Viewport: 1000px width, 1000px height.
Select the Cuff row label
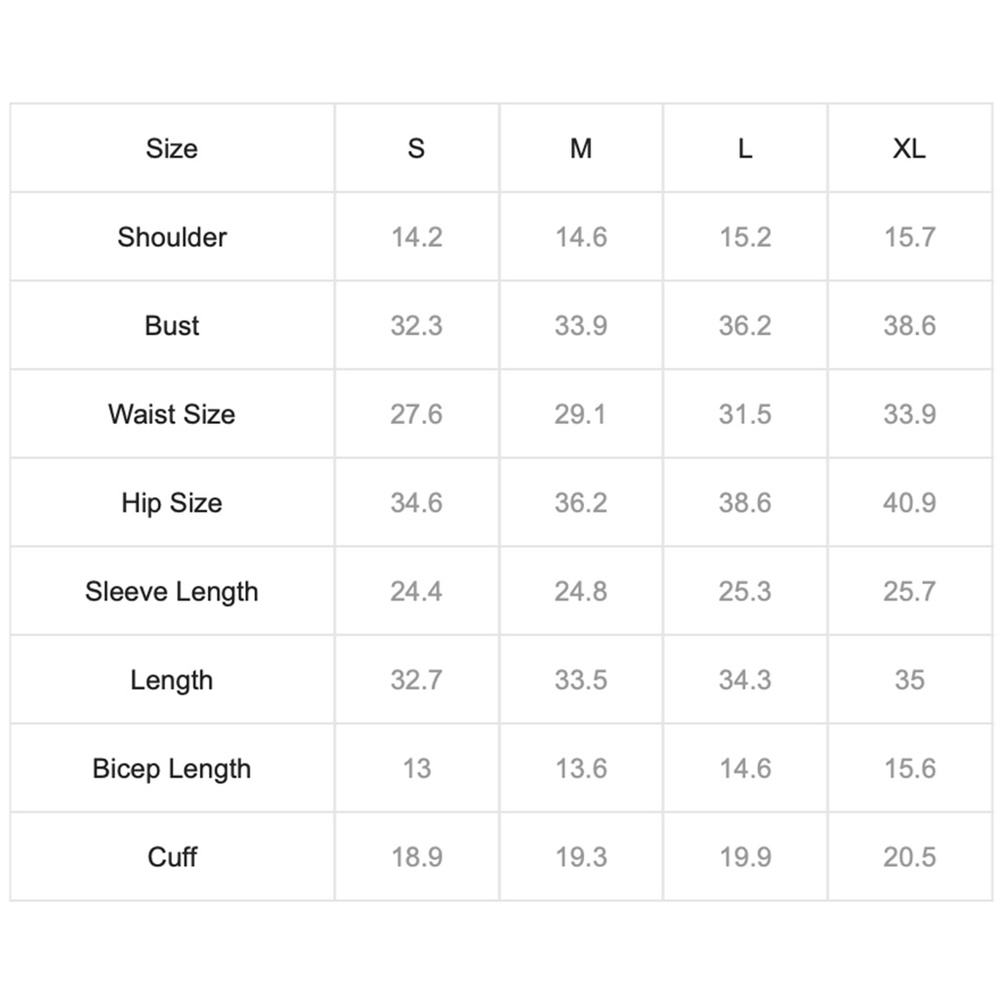(172, 857)
